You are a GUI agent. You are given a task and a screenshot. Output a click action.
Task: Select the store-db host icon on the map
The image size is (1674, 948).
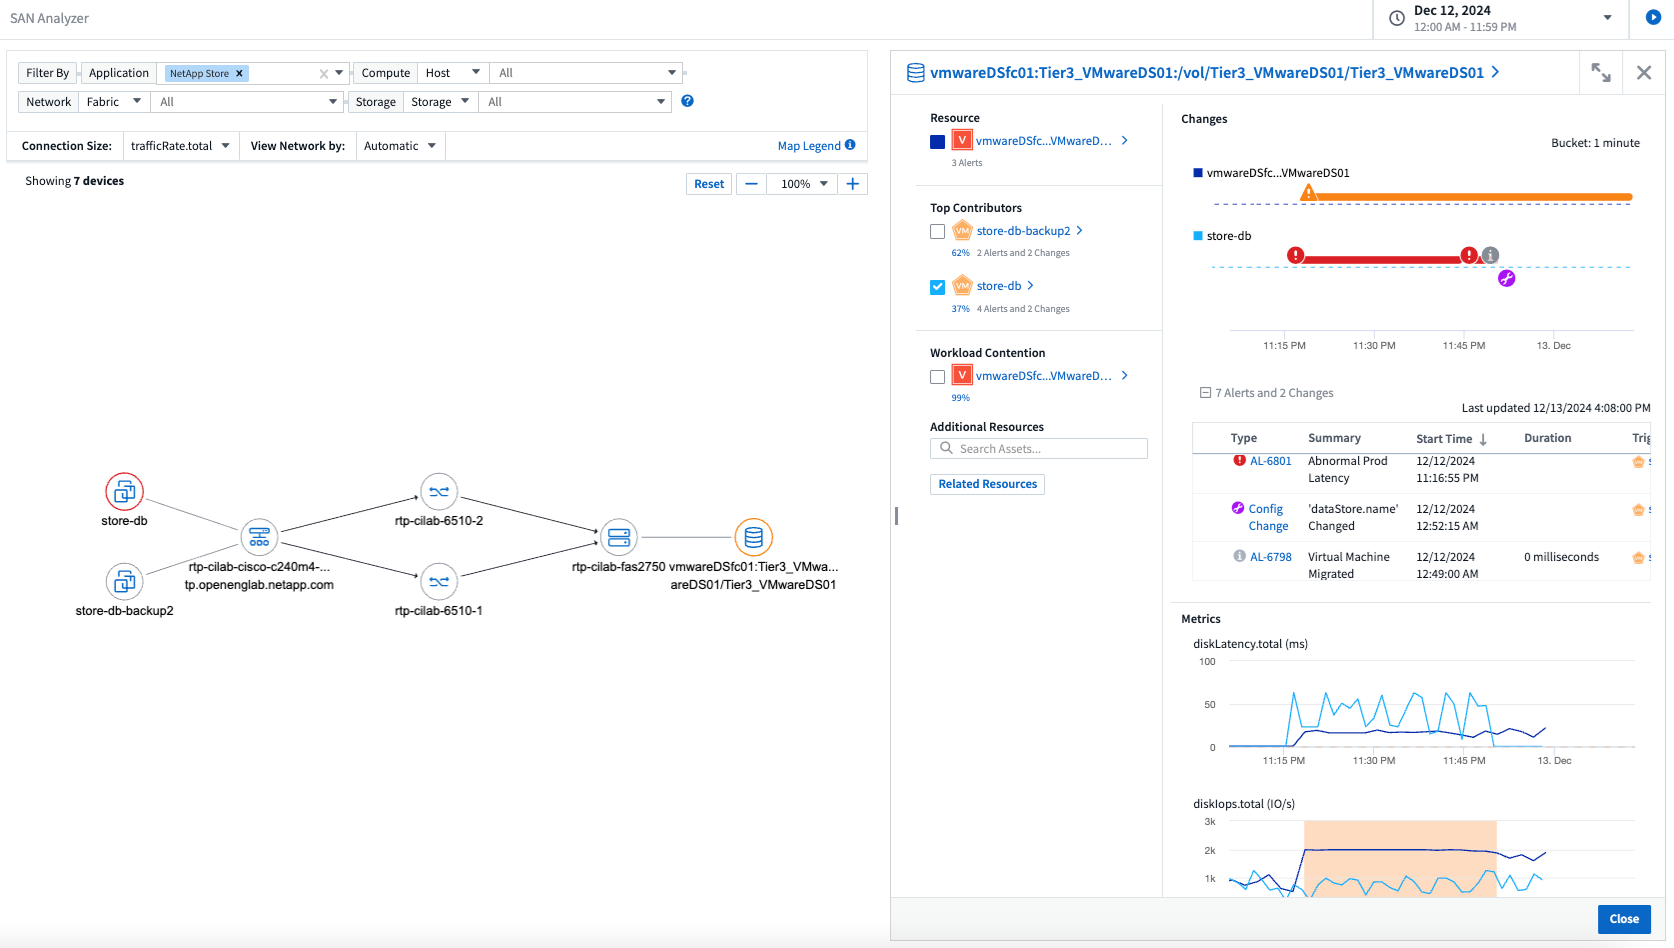click(124, 491)
